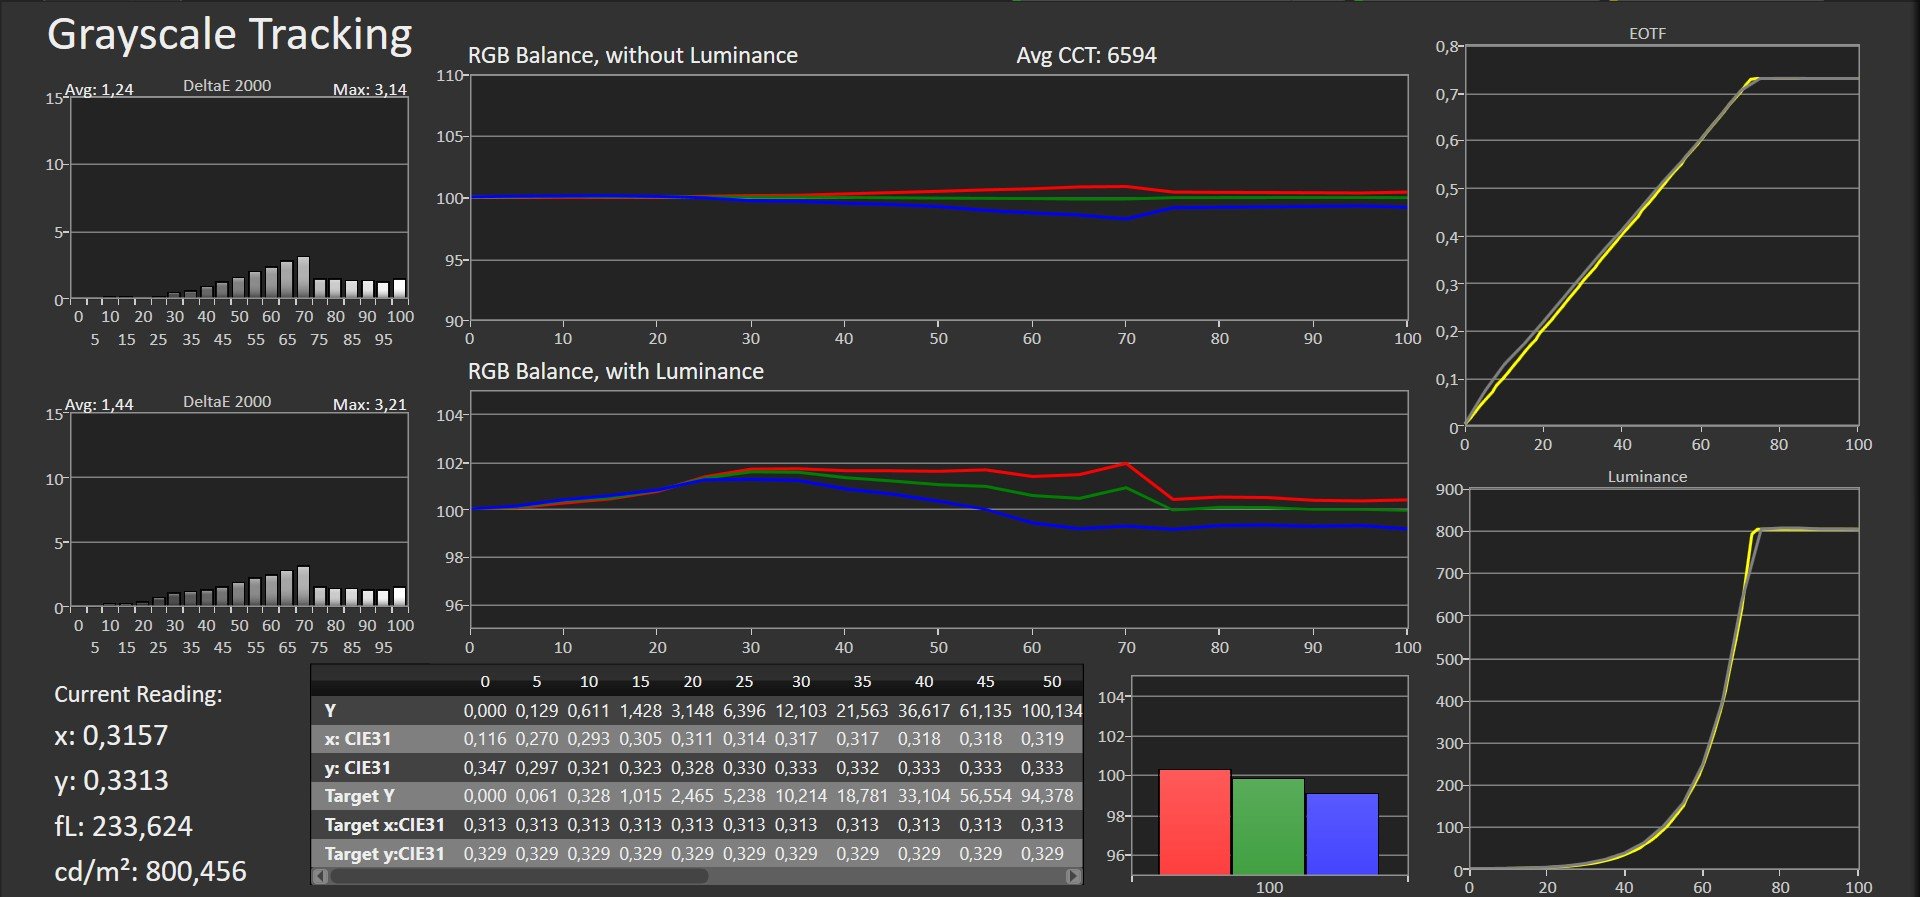Click the blue bar in the RGB bar chart

click(1342, 834)
